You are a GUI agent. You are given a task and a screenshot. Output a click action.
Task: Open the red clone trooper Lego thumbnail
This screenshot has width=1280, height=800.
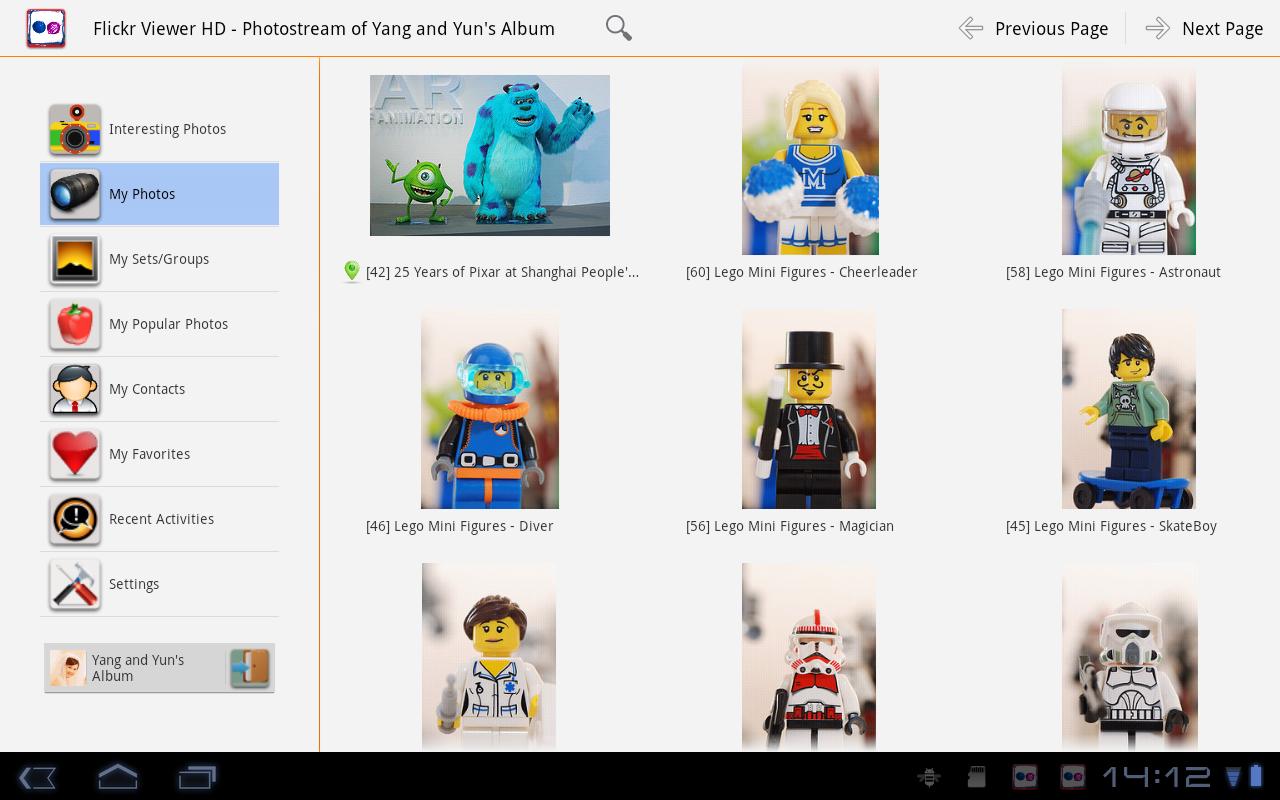pos(809,657)
